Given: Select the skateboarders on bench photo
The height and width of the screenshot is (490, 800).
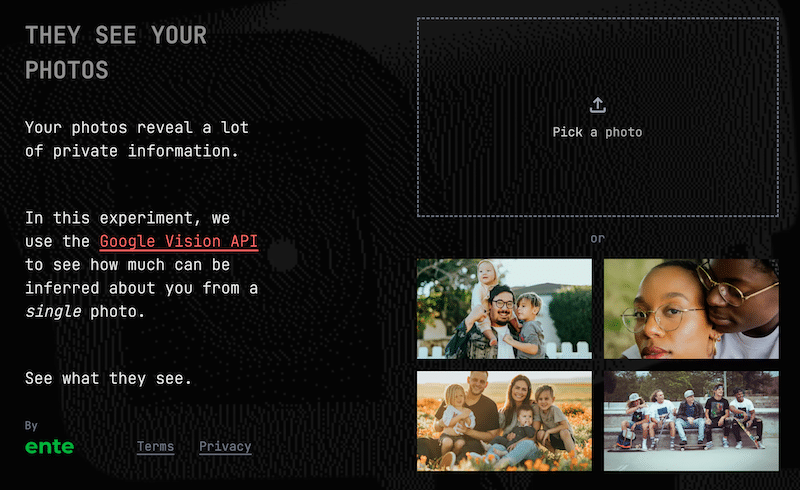Looking at the screenshot, I should click(691, 421).
